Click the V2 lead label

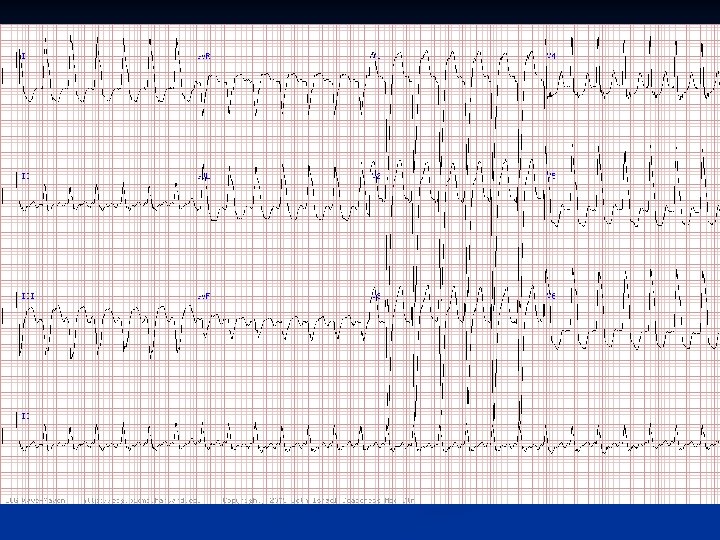[377, 176]
